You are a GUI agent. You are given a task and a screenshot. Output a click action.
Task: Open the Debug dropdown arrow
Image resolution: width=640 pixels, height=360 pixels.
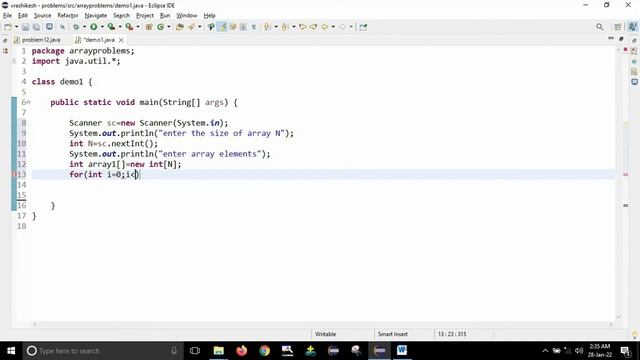(84, 27)
